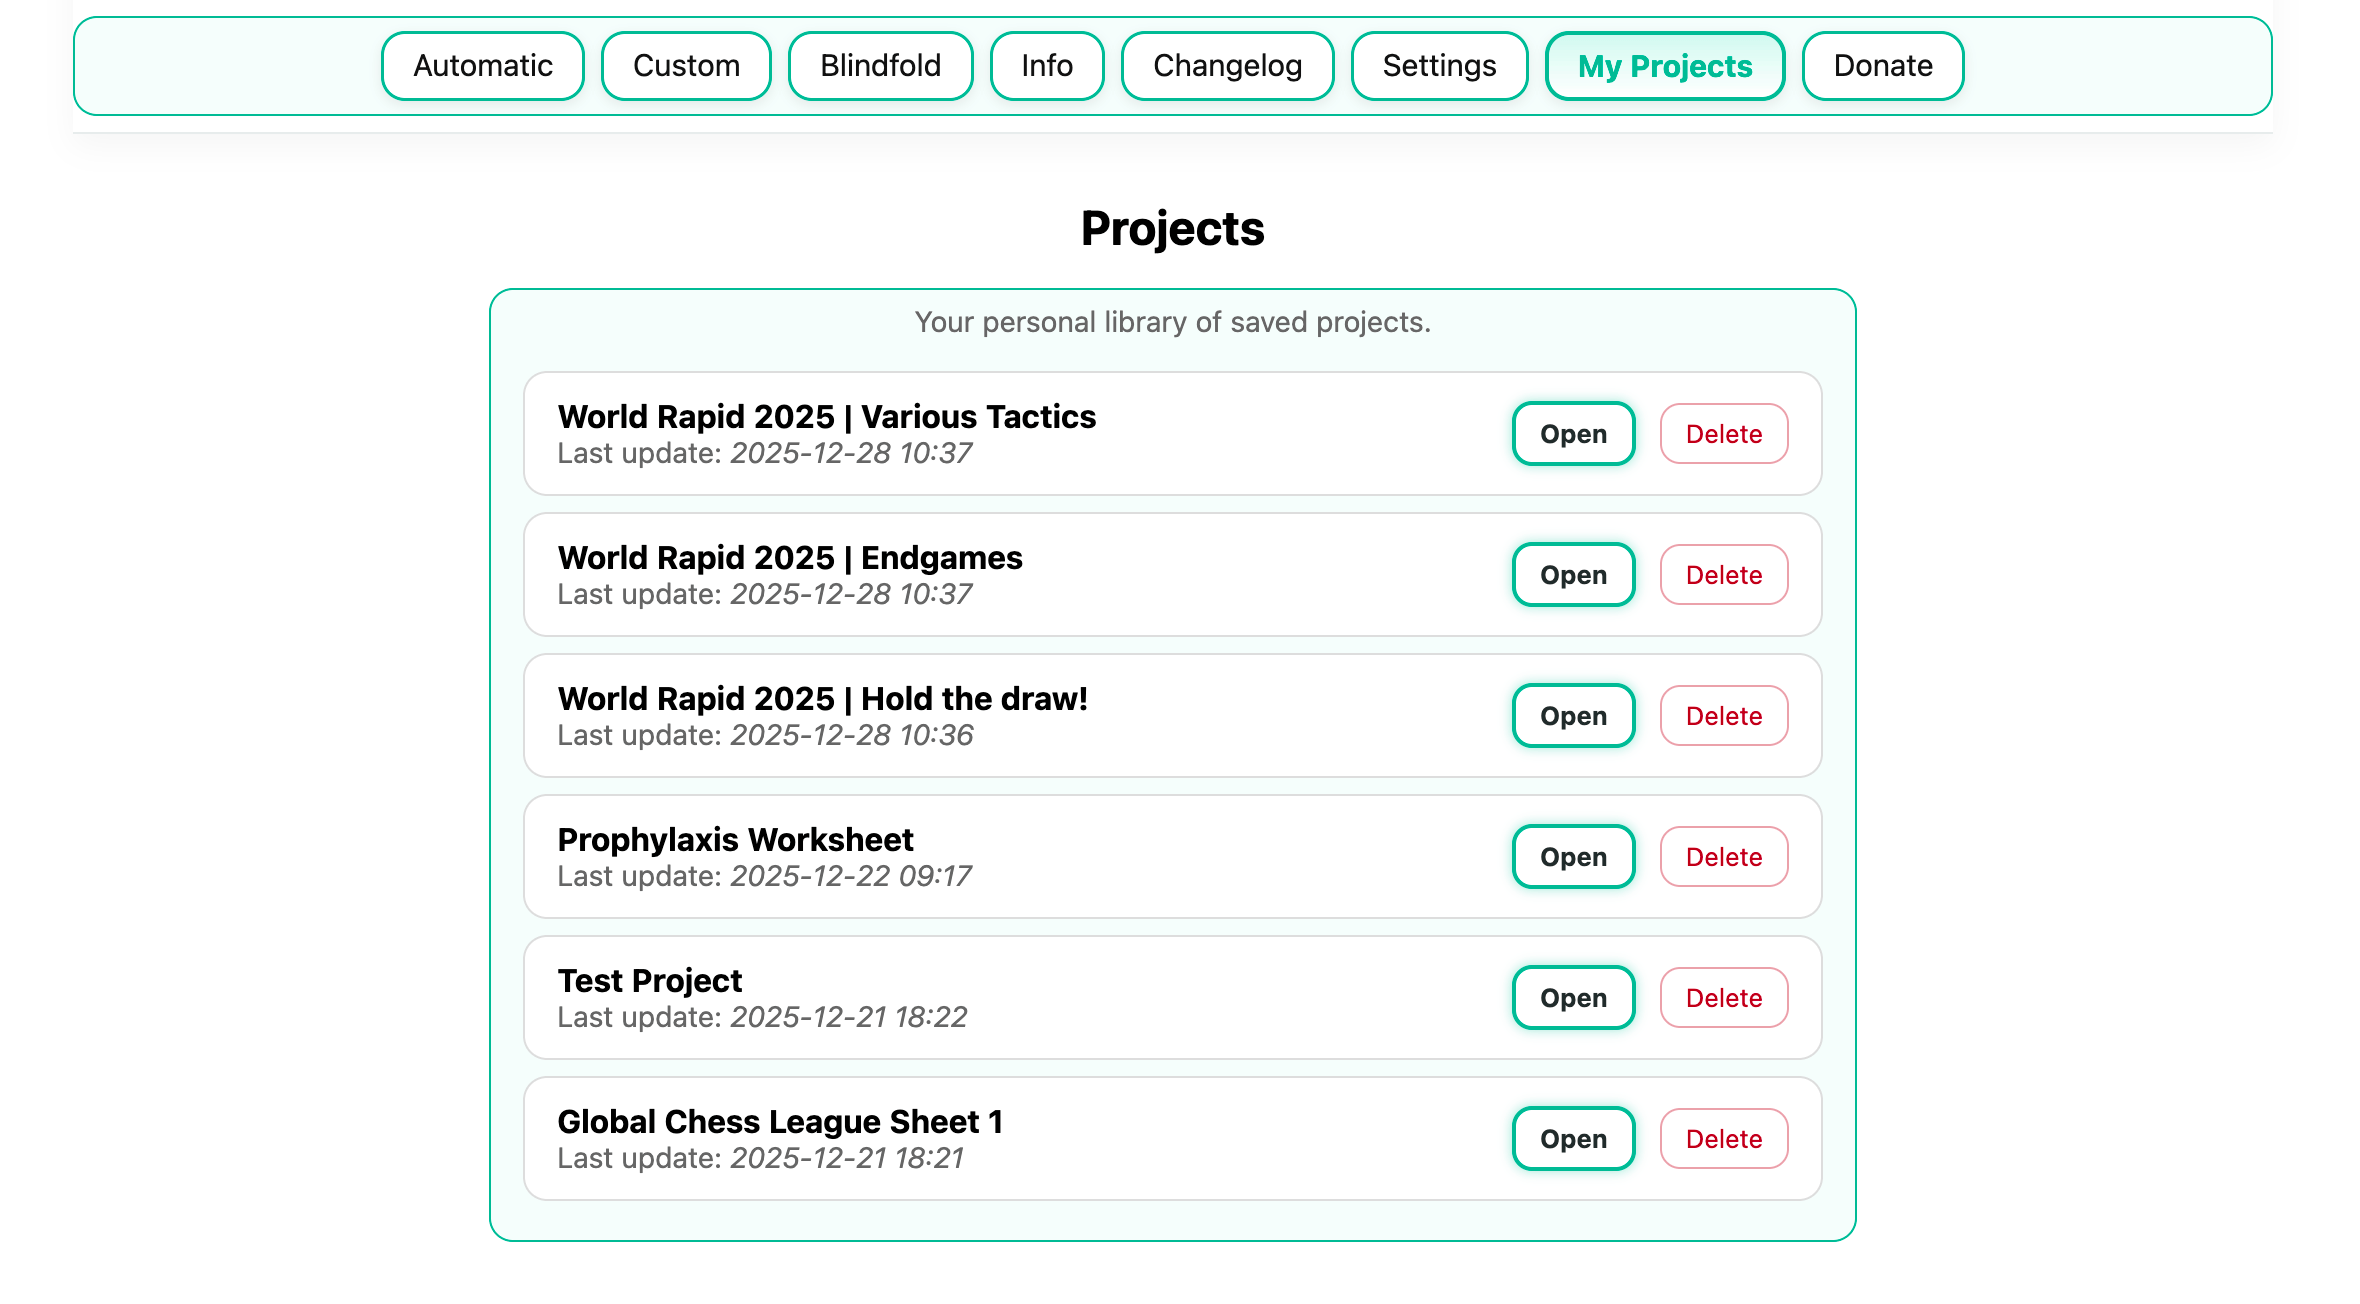Viewport: 2360px width, 1304px height.
Task: Open the World Rapid 2025 Endgames project
Action: (x=1573, y=575)
